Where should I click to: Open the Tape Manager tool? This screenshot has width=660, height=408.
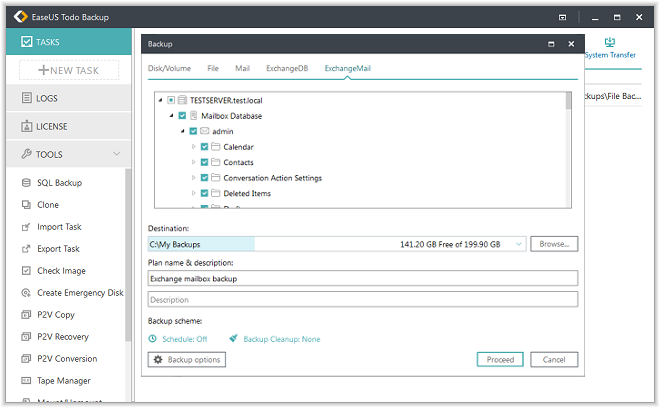coord(63,381)
